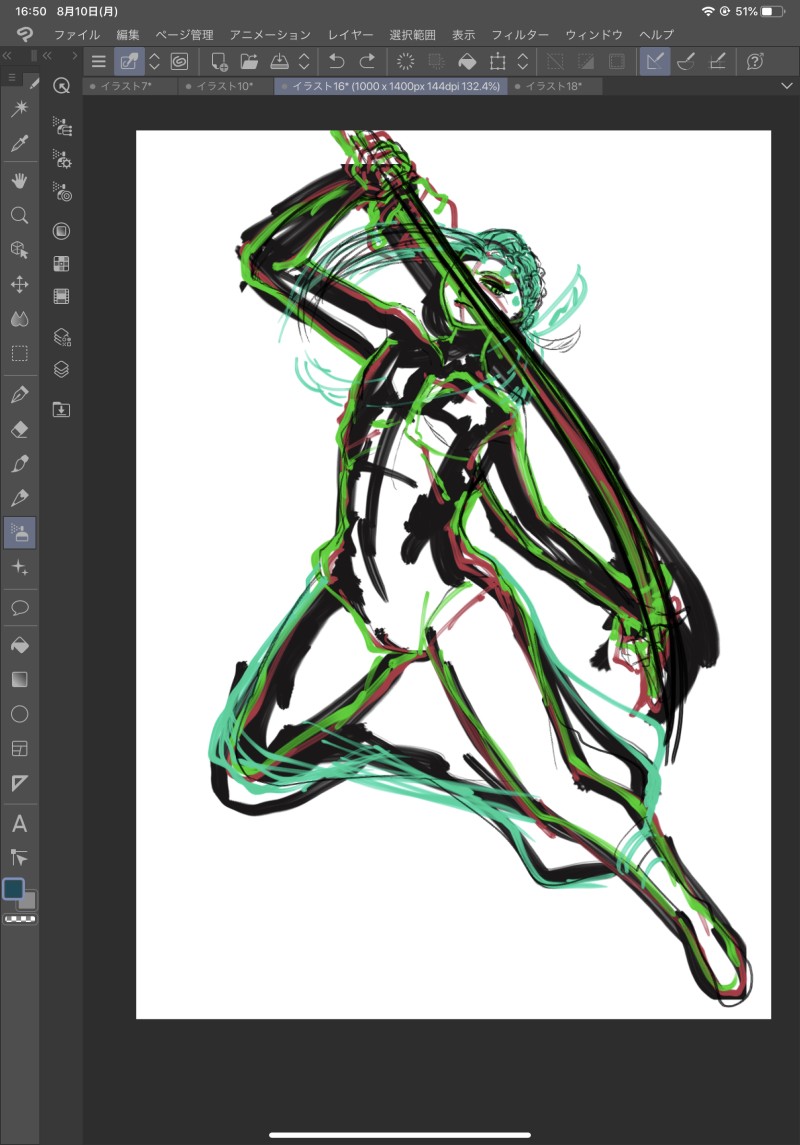Click the Scale/Rotate transform icon
This screenshot has width=800, height=1145.
pos(498,61)
